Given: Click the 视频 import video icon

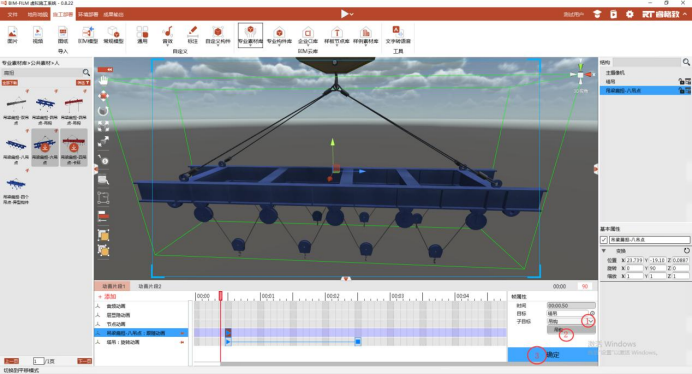Looking at the screenshot, I should point(38,35).
